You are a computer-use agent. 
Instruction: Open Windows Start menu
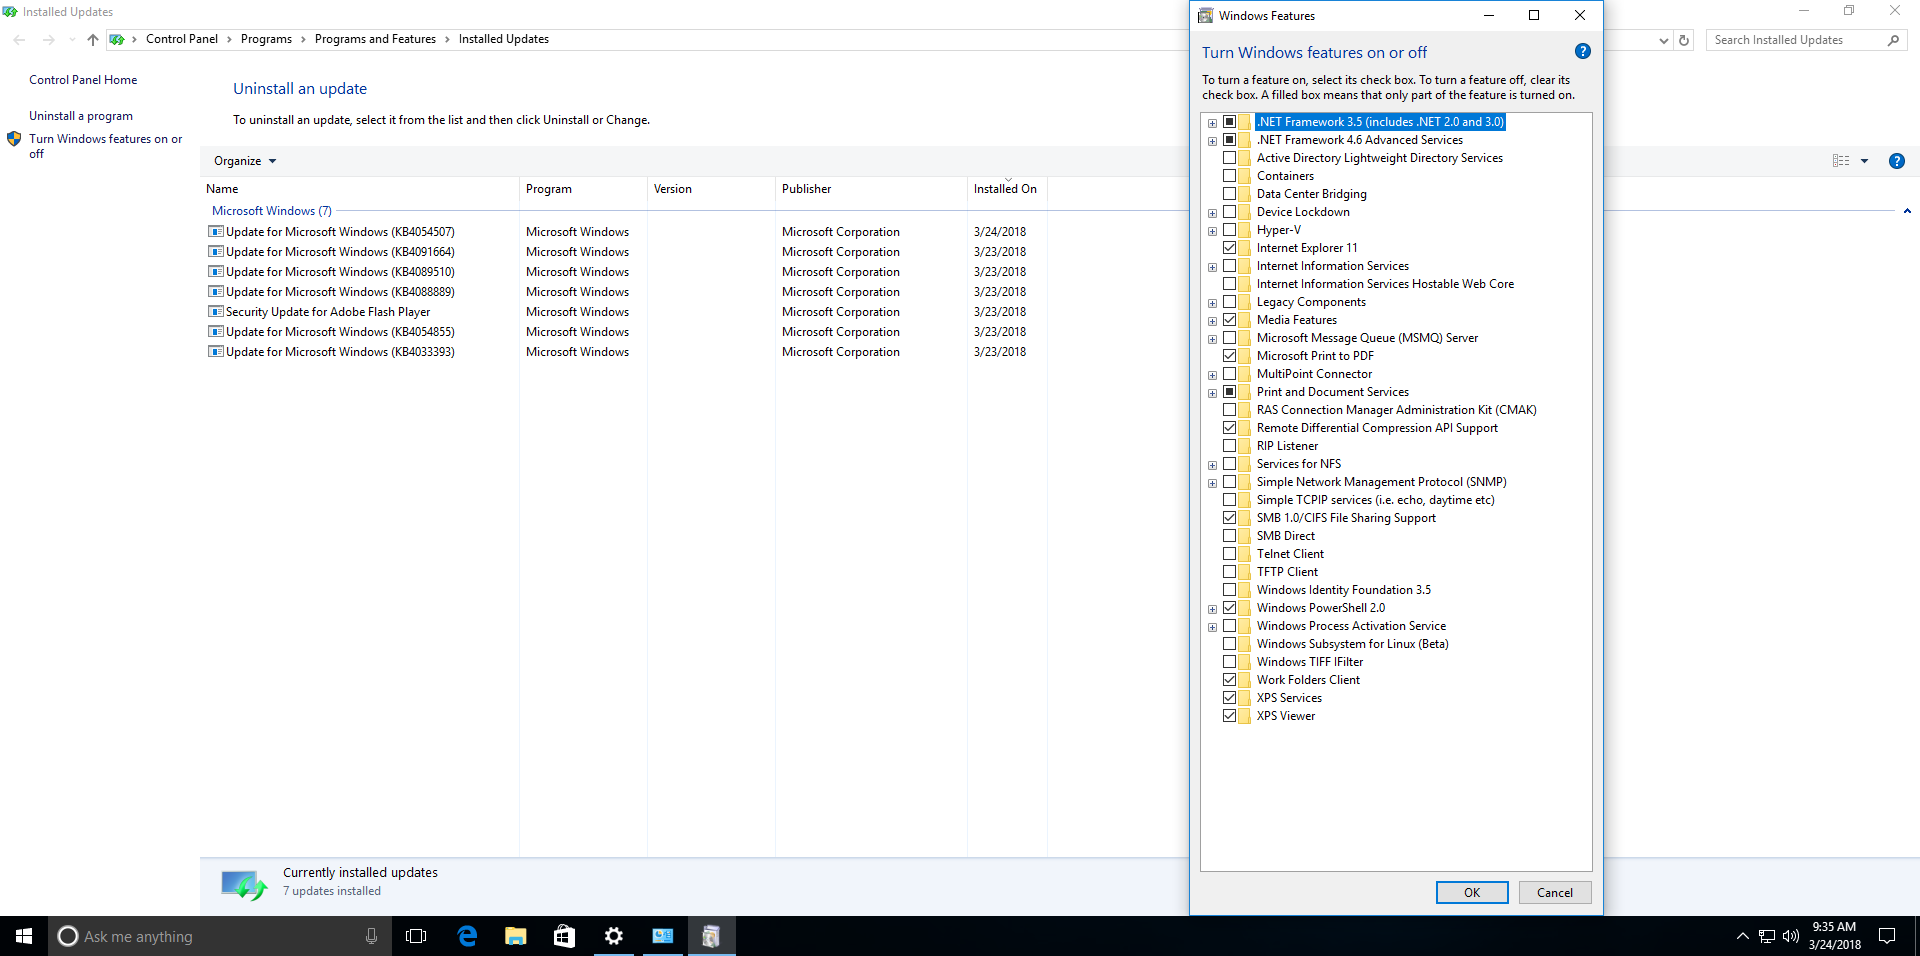[24, 936]
